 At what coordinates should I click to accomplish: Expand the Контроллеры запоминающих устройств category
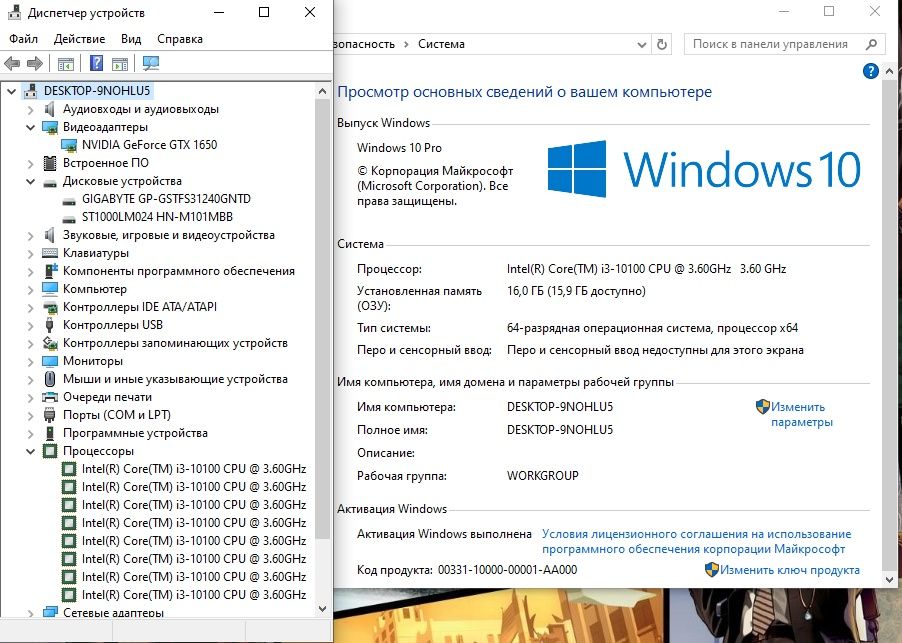click(x=30, y=343)
